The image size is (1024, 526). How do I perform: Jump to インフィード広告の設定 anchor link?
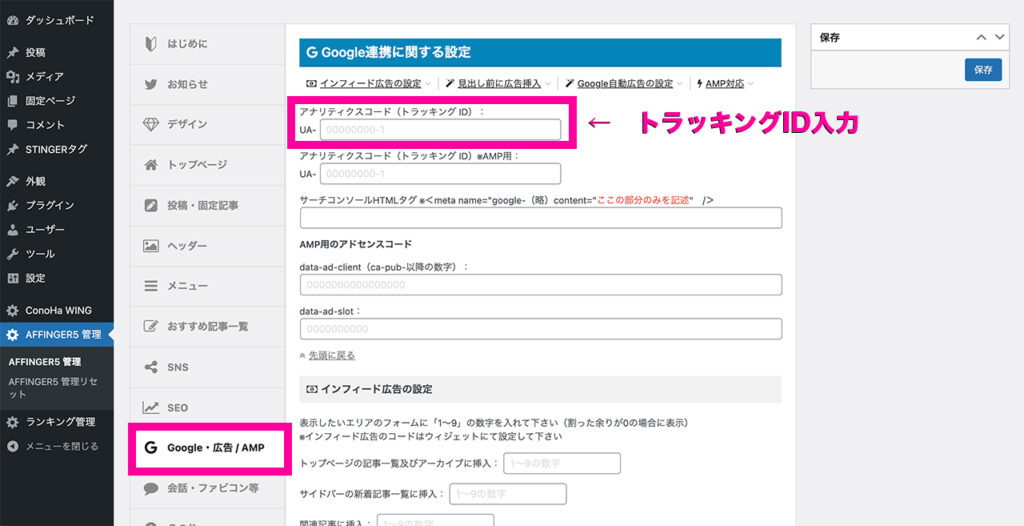[x=371, y=84]
